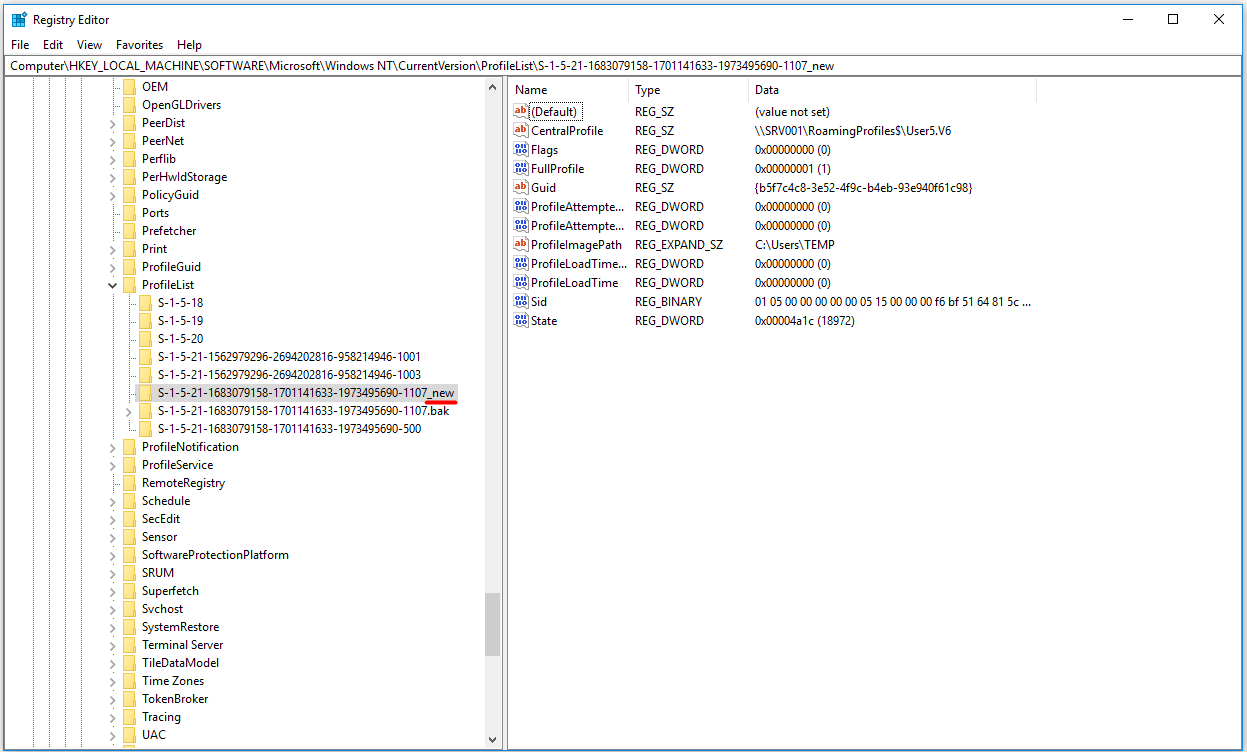This screenshot has height=752, width=1247.
Task: Click the SRUM folder icon
Action: (129, 573)
